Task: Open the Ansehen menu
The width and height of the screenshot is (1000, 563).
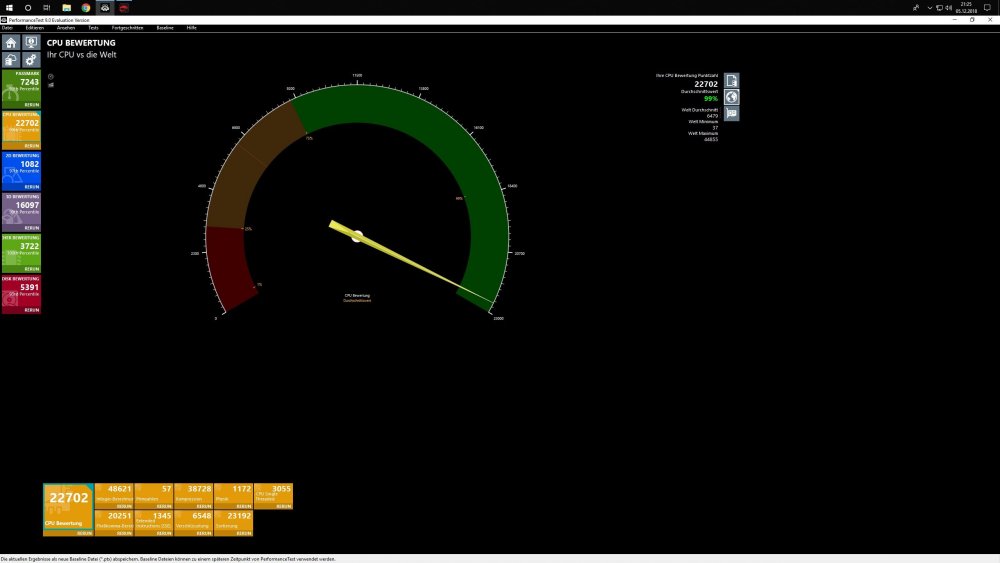Action: [66, 28]
